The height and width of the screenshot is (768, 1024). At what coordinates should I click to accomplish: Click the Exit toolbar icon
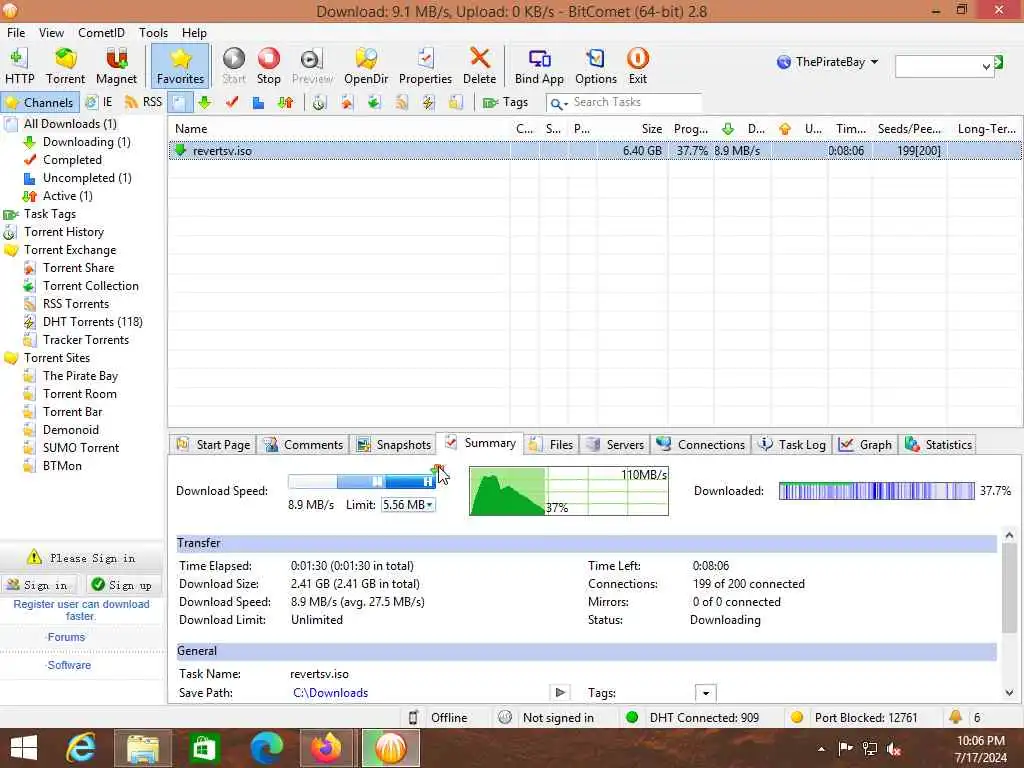click(x=637, y=66)
